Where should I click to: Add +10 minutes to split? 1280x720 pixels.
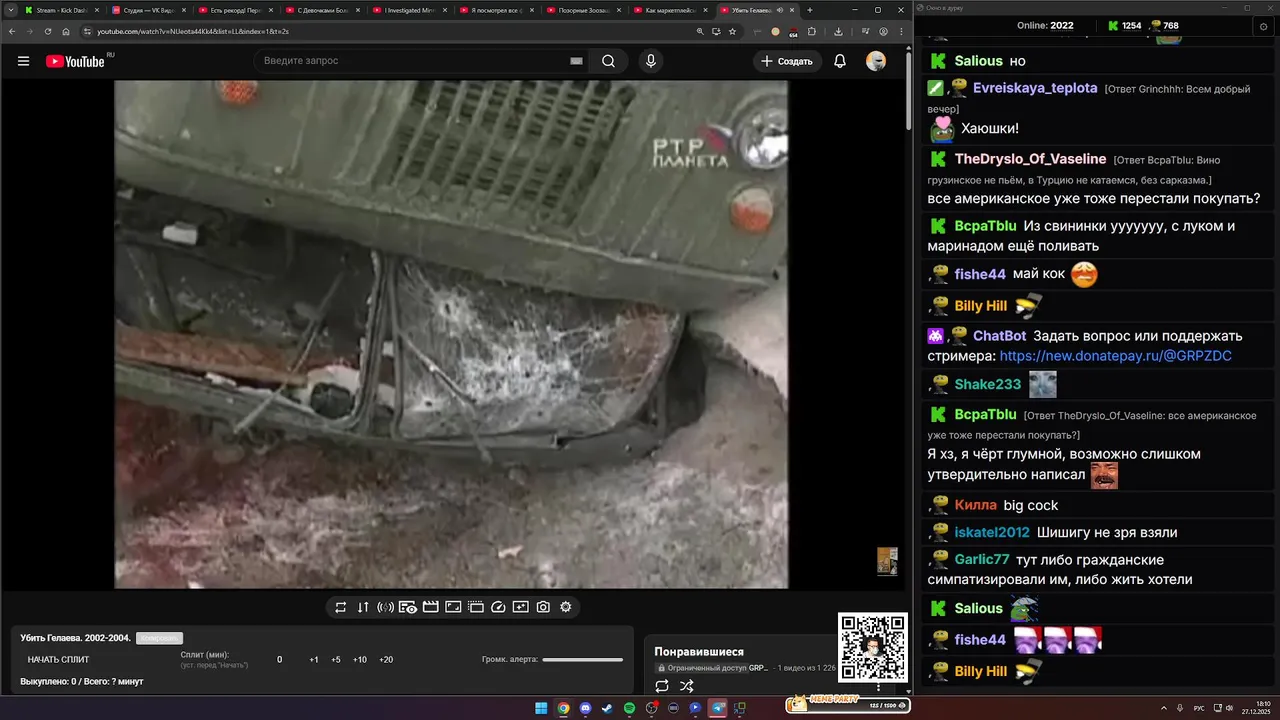click(360, 660)
